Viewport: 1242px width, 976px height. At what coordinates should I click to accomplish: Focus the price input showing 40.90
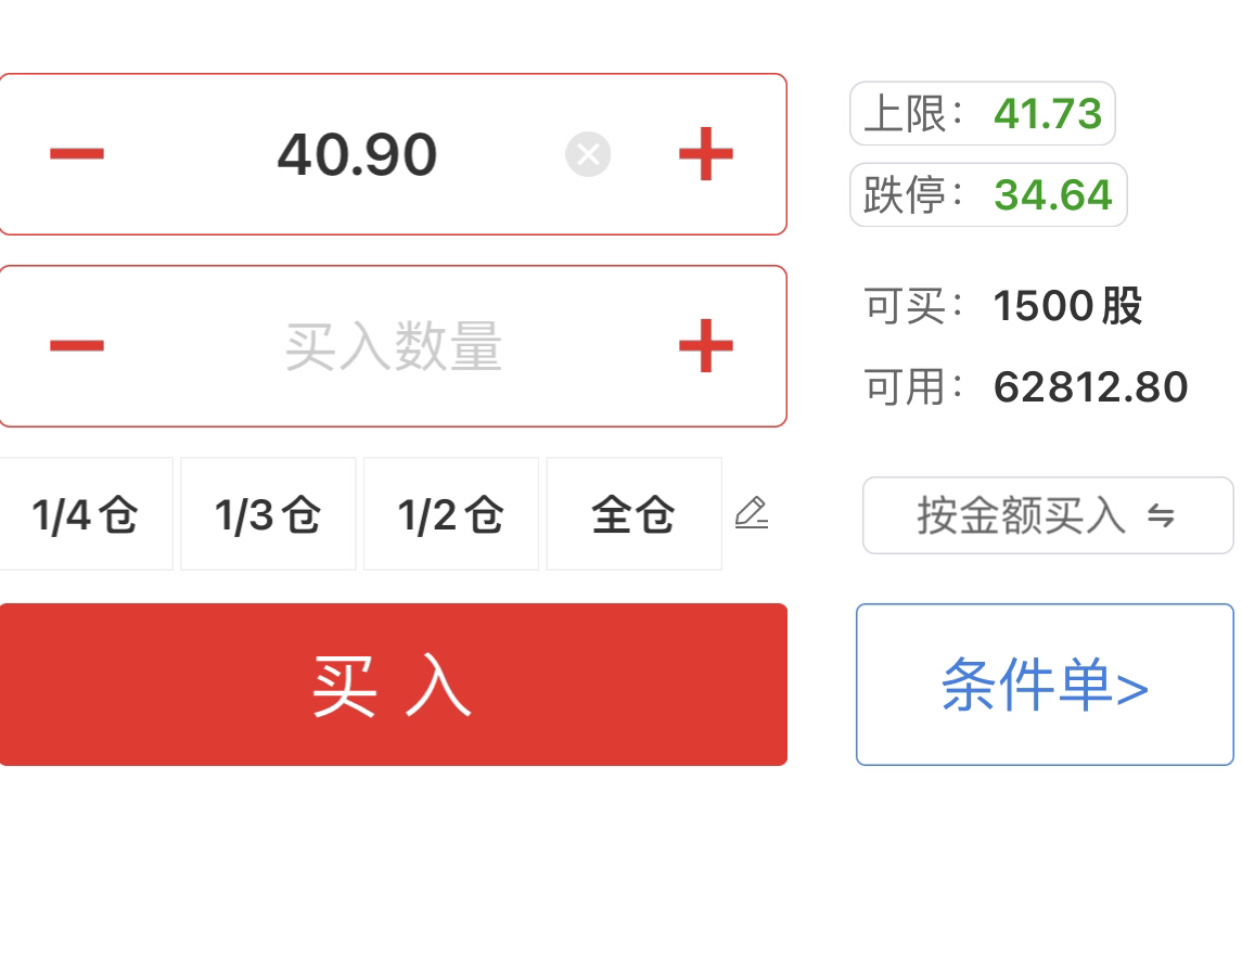tap(357, 155)
